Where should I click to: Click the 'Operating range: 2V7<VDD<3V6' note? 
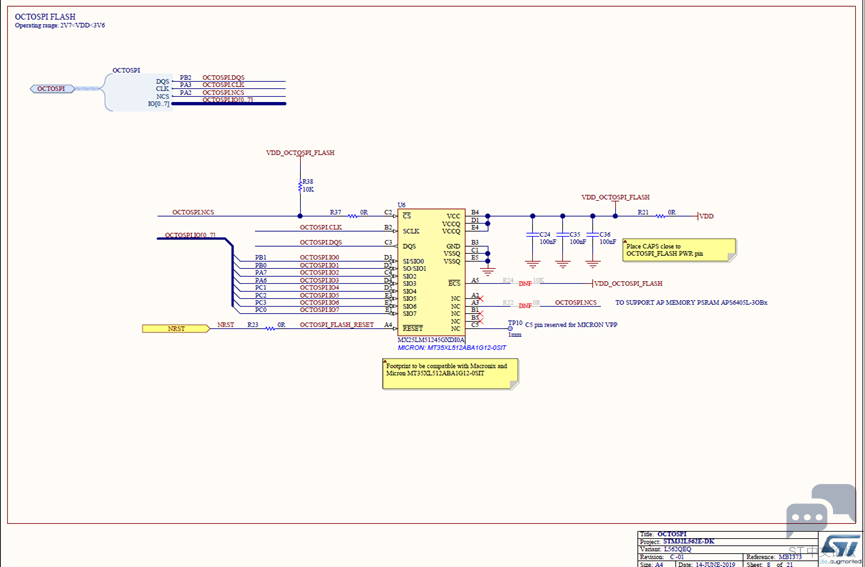(60, 25)
